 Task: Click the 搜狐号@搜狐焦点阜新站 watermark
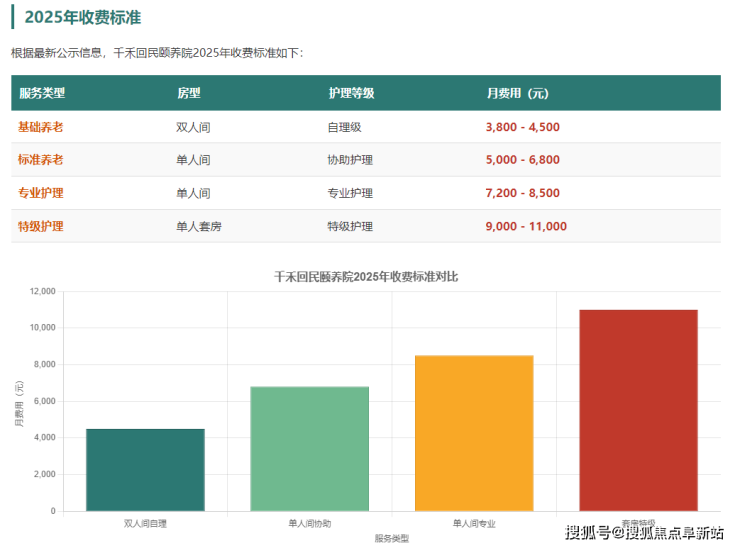click(x=644, y=532)
